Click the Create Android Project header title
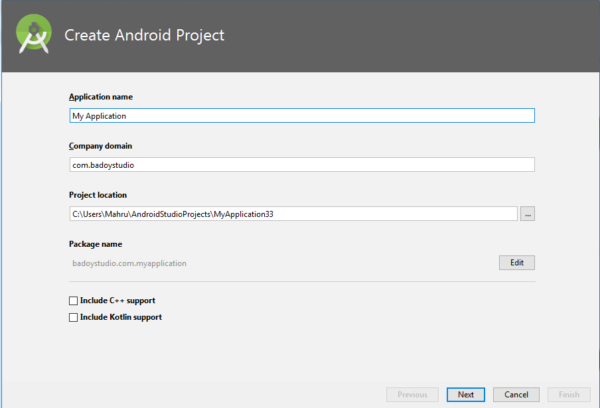This screenshot has height=408, width=600. [144, 36]
